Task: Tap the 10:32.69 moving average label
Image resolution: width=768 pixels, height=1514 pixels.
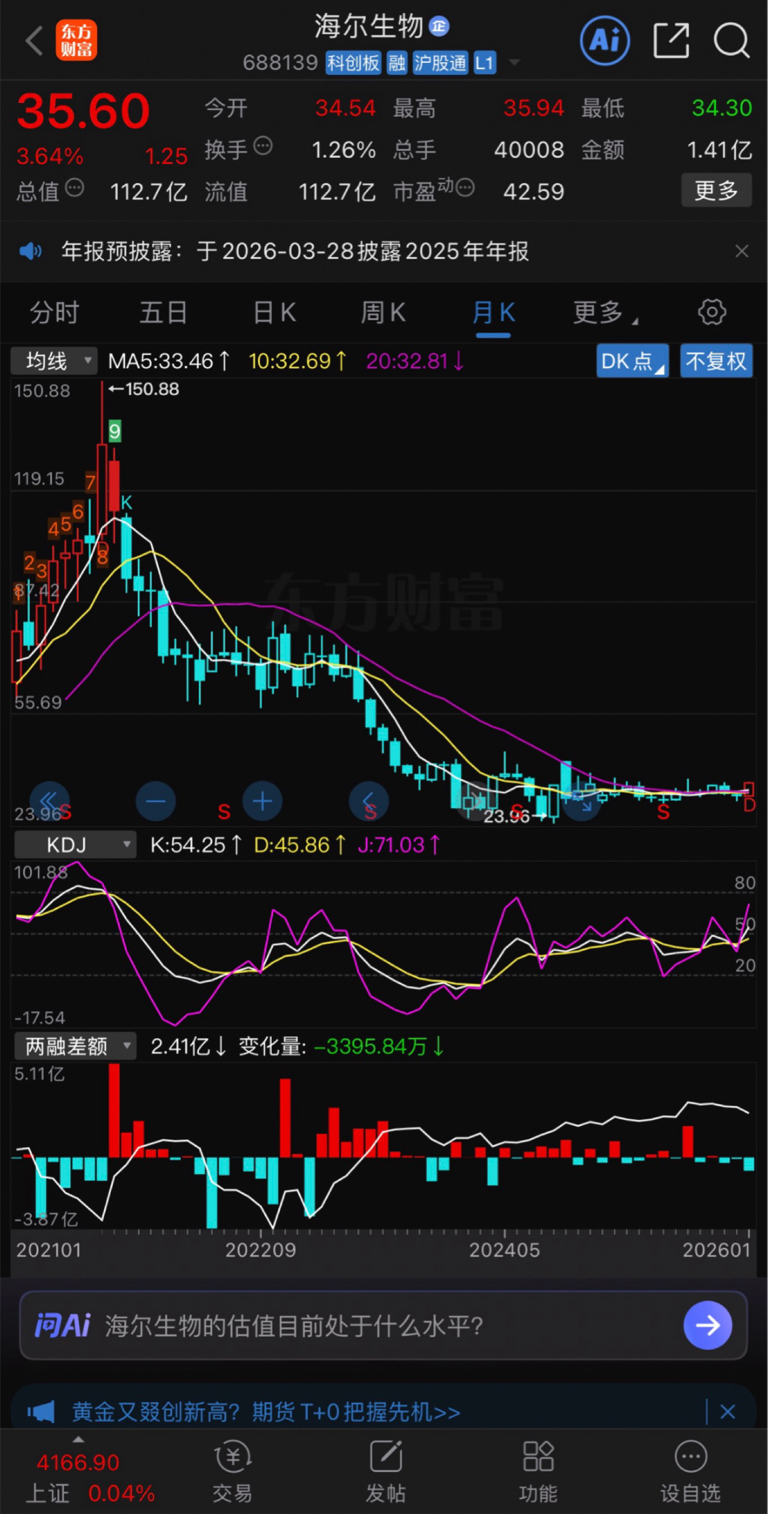Action: [x=299, y=361]
